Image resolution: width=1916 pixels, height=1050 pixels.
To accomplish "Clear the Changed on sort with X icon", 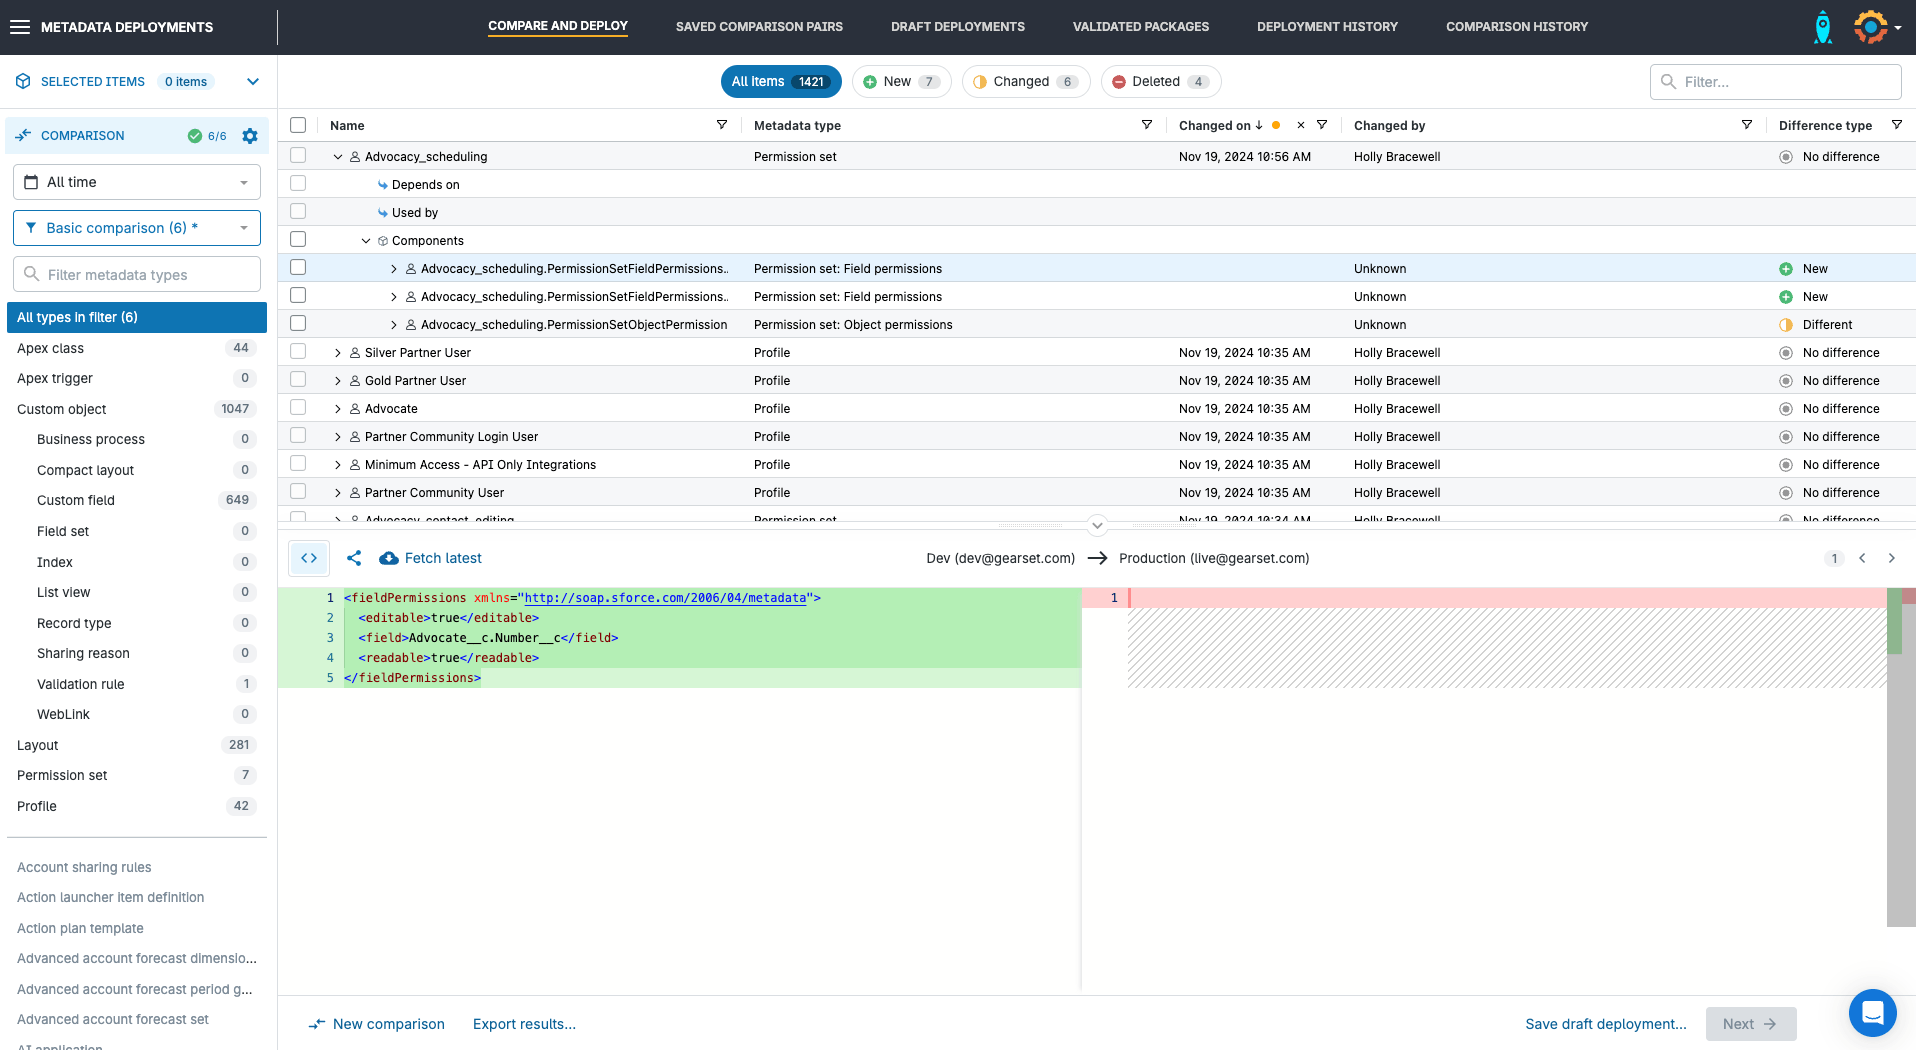I will pos(1300,125).
